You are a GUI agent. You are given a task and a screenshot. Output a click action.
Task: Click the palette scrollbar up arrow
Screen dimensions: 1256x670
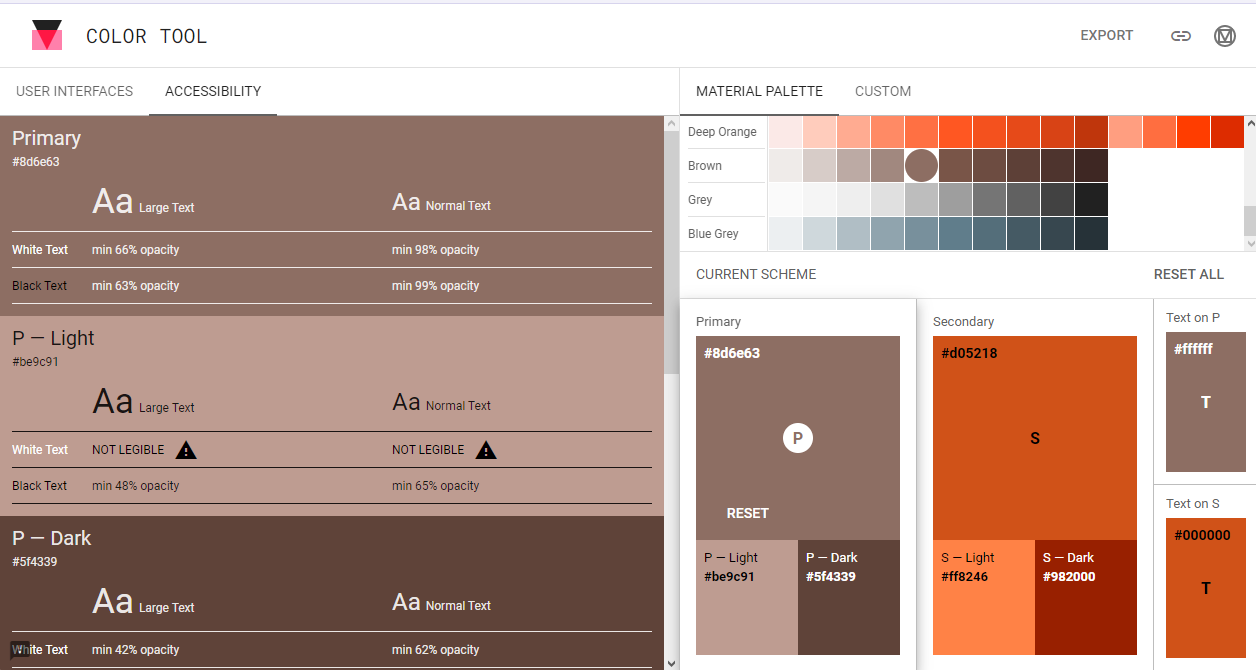click(1250, 123)
